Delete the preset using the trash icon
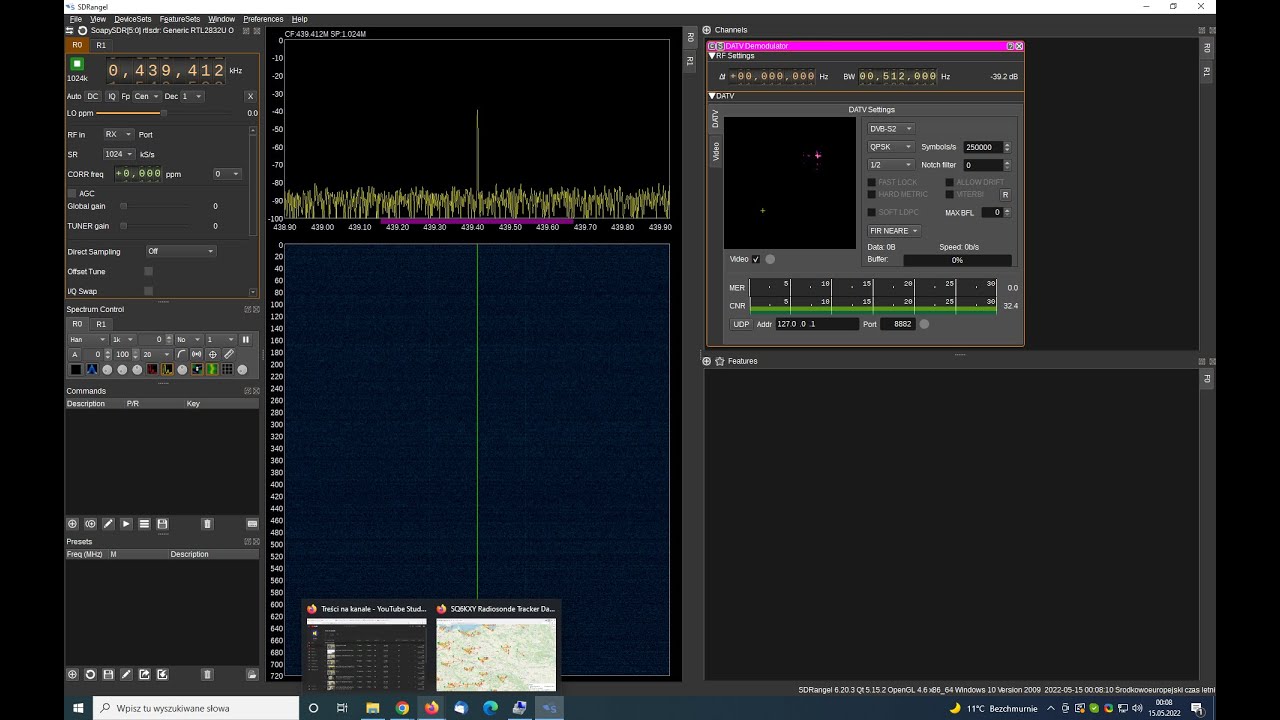 click(x=207, y=675)
